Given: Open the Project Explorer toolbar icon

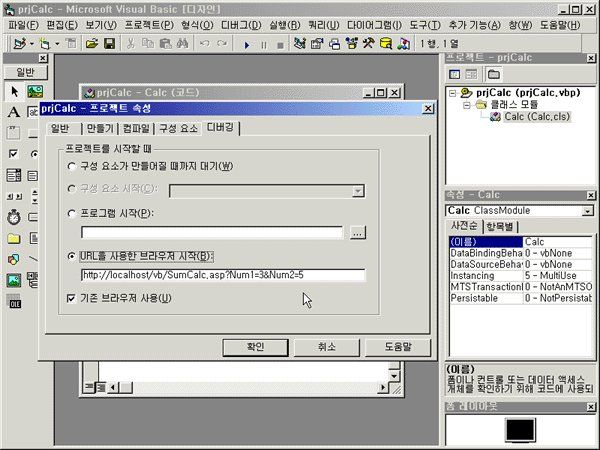Looking at the screenshot, I should tap(300, 44).
